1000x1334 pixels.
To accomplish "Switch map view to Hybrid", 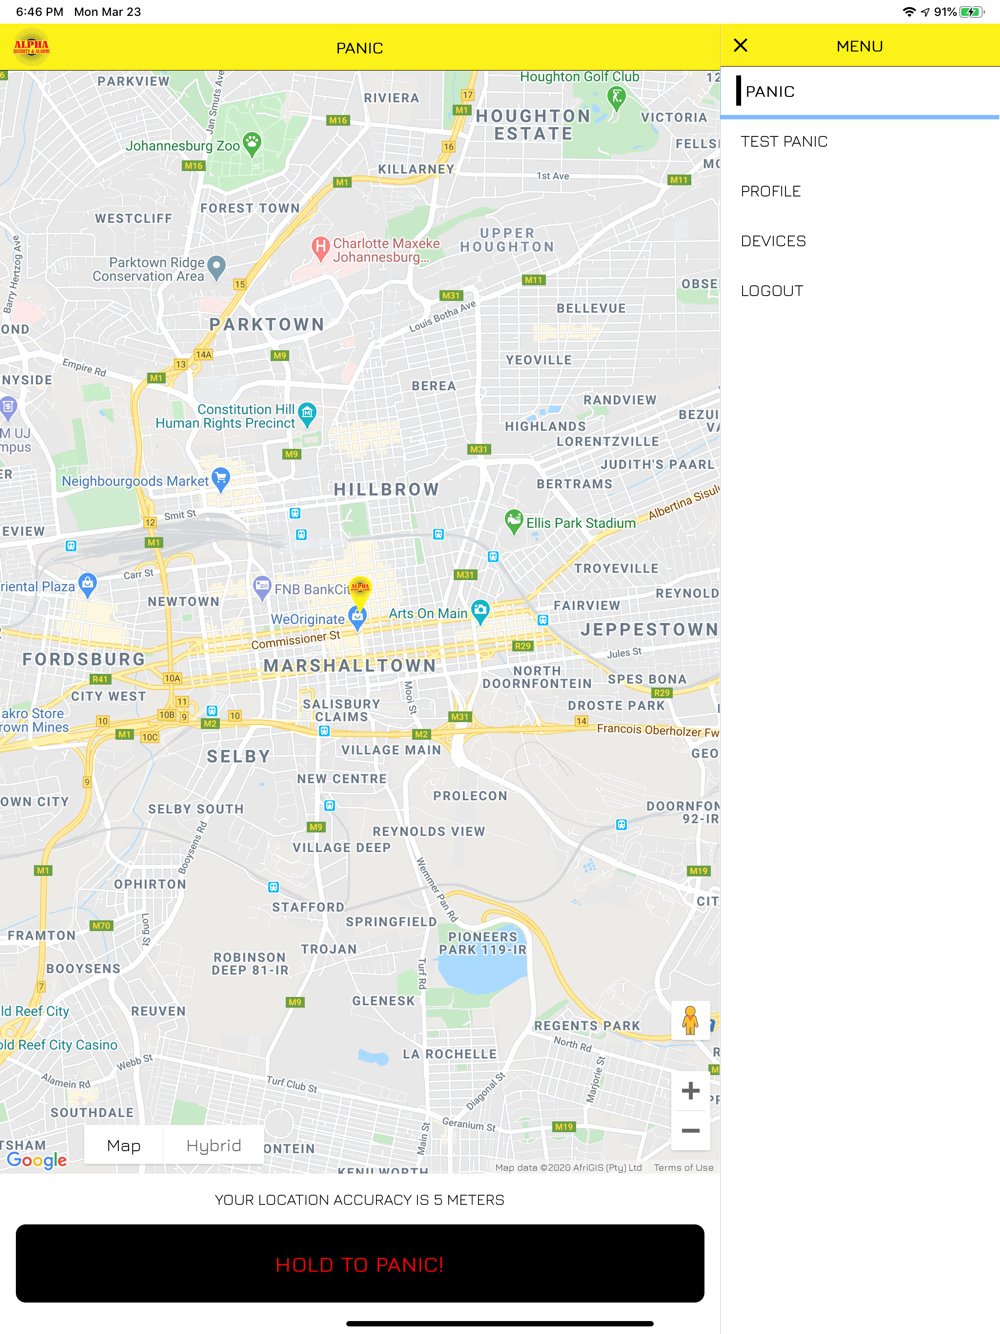I will [x=213, y=1145].
